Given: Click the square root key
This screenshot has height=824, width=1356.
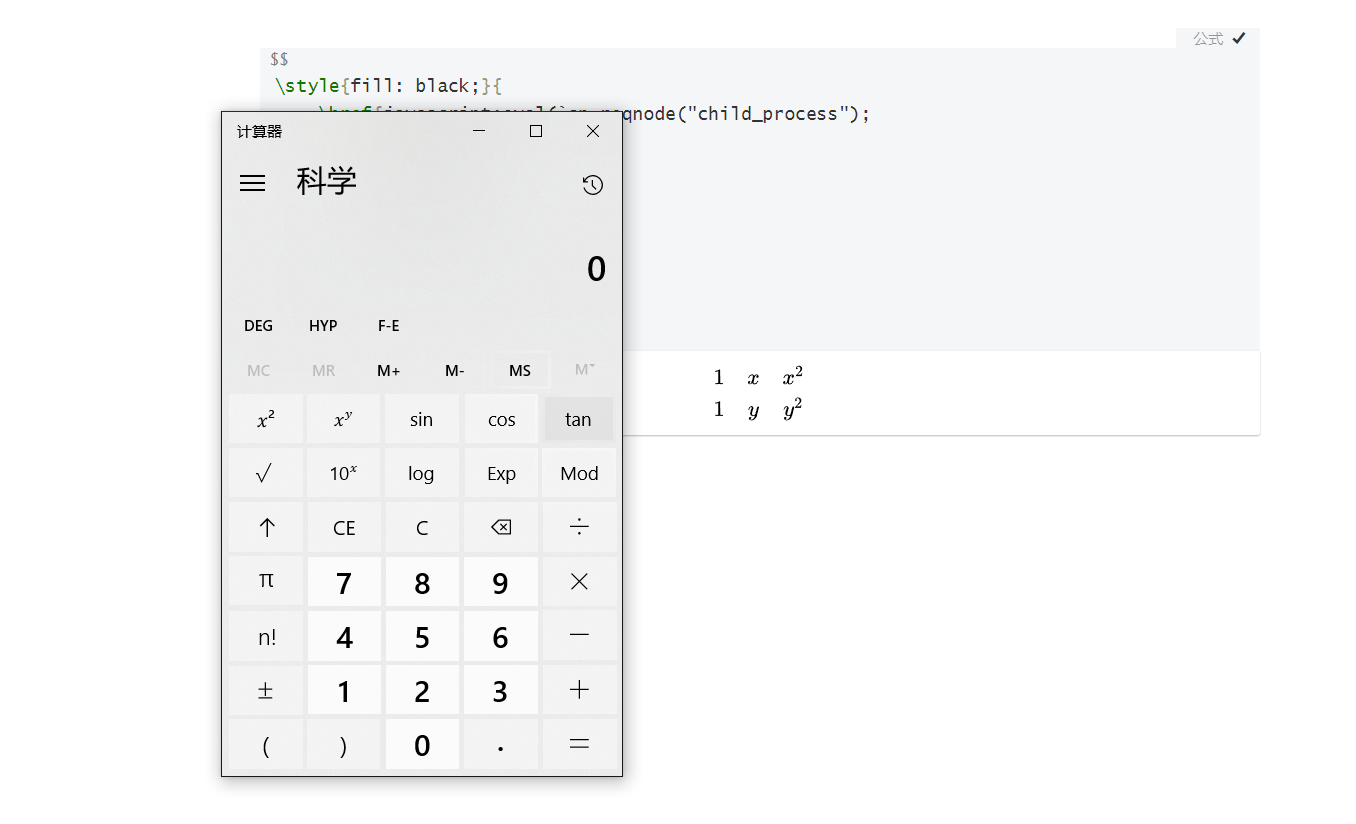Looking at the screenshot, I should (x=265, y=473).
